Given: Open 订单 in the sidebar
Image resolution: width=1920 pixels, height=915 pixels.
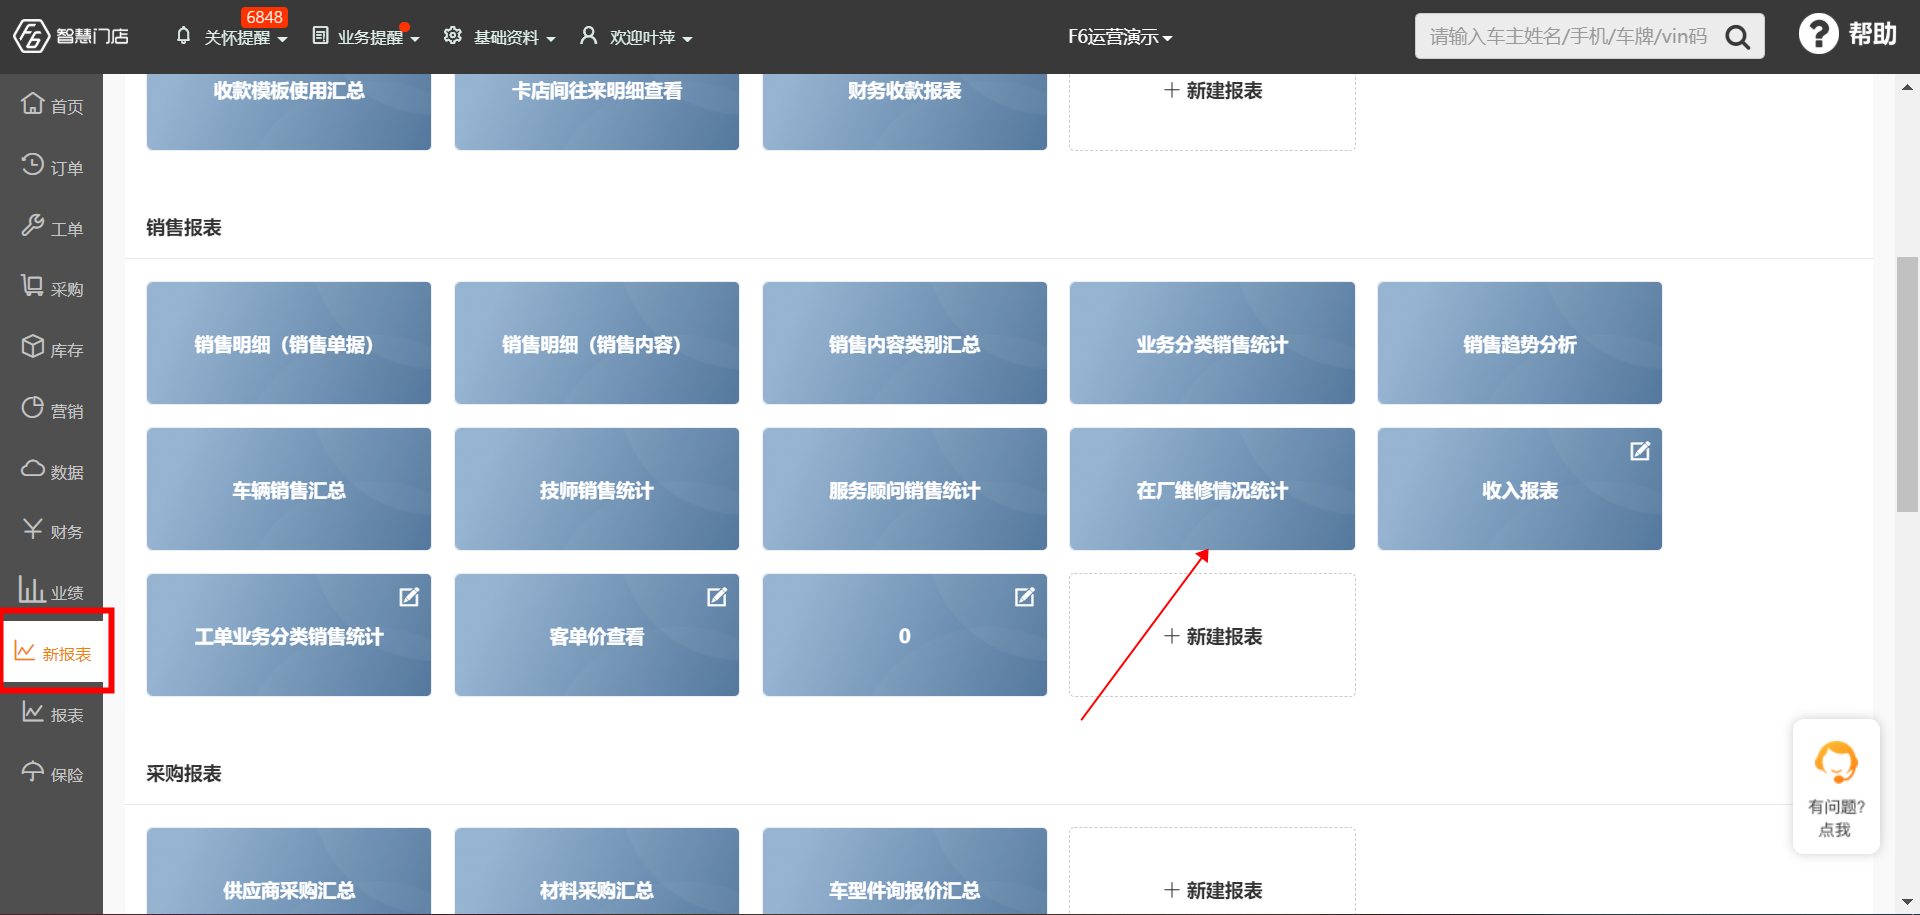Looking at the screenshot, I should click(x=52, y=166).
